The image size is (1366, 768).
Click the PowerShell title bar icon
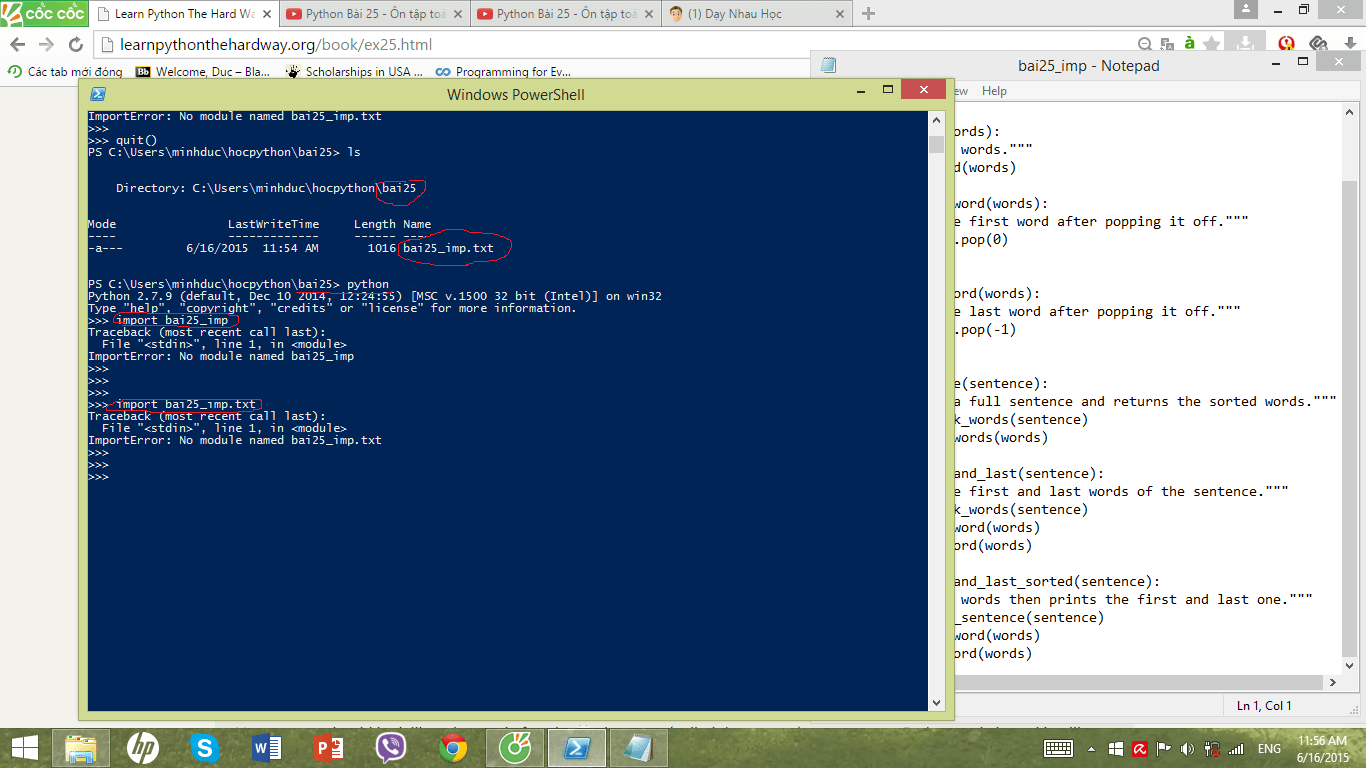(x=98, y=94)
